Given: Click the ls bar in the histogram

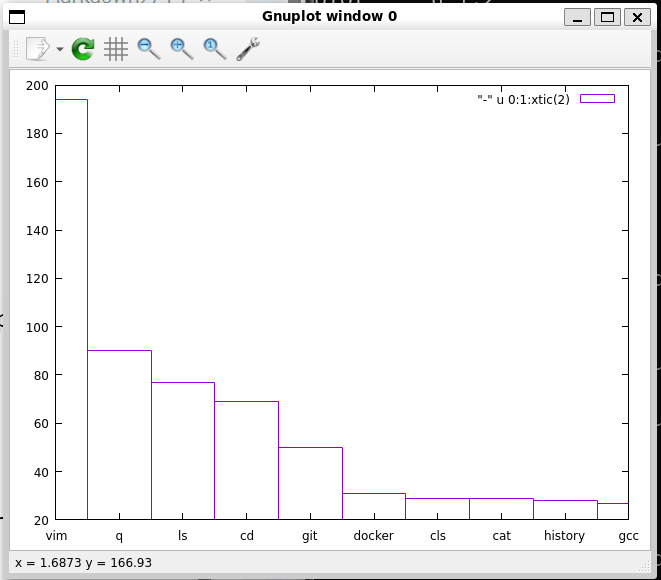Looking at the screenshot, I should click(x=183, y=451).
